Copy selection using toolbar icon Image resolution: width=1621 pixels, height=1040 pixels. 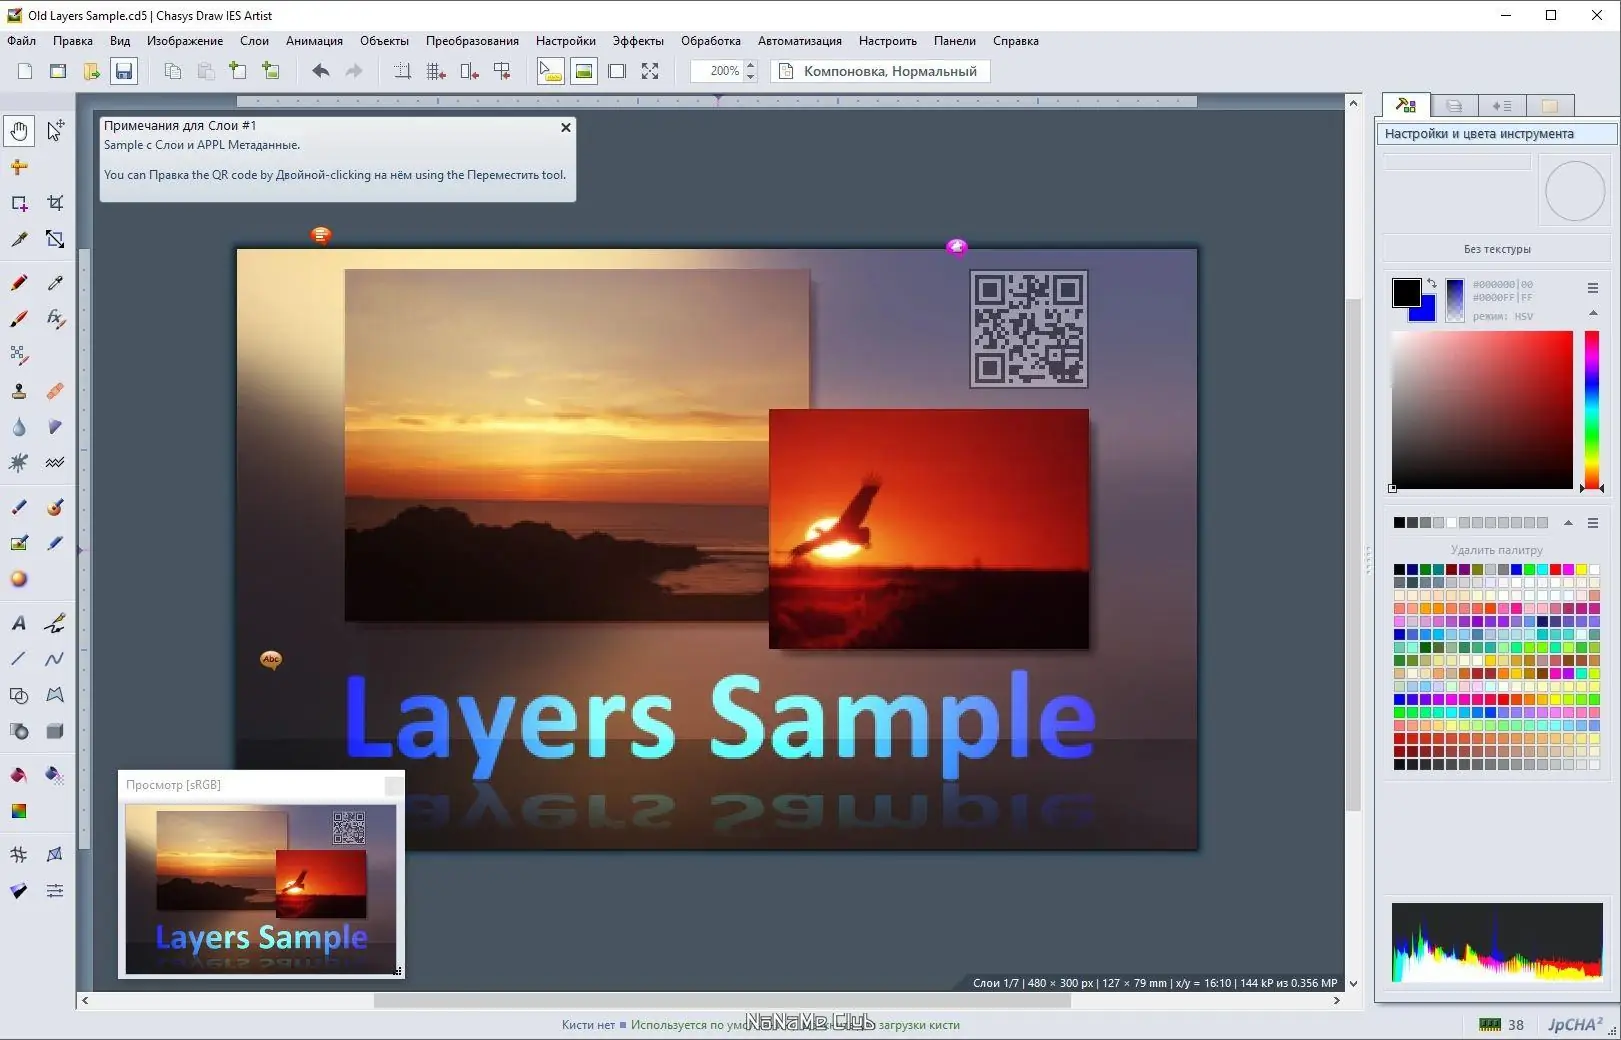point(173,71)
